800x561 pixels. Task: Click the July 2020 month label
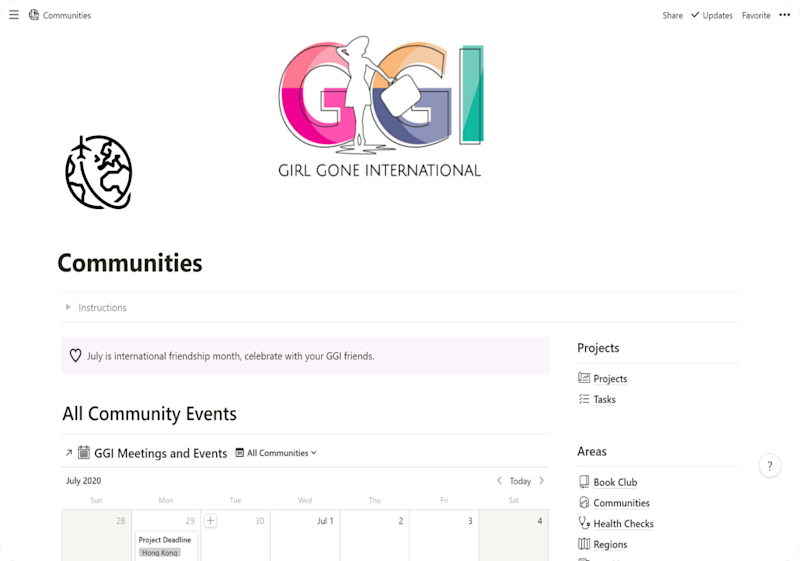[x=84, y=481]
